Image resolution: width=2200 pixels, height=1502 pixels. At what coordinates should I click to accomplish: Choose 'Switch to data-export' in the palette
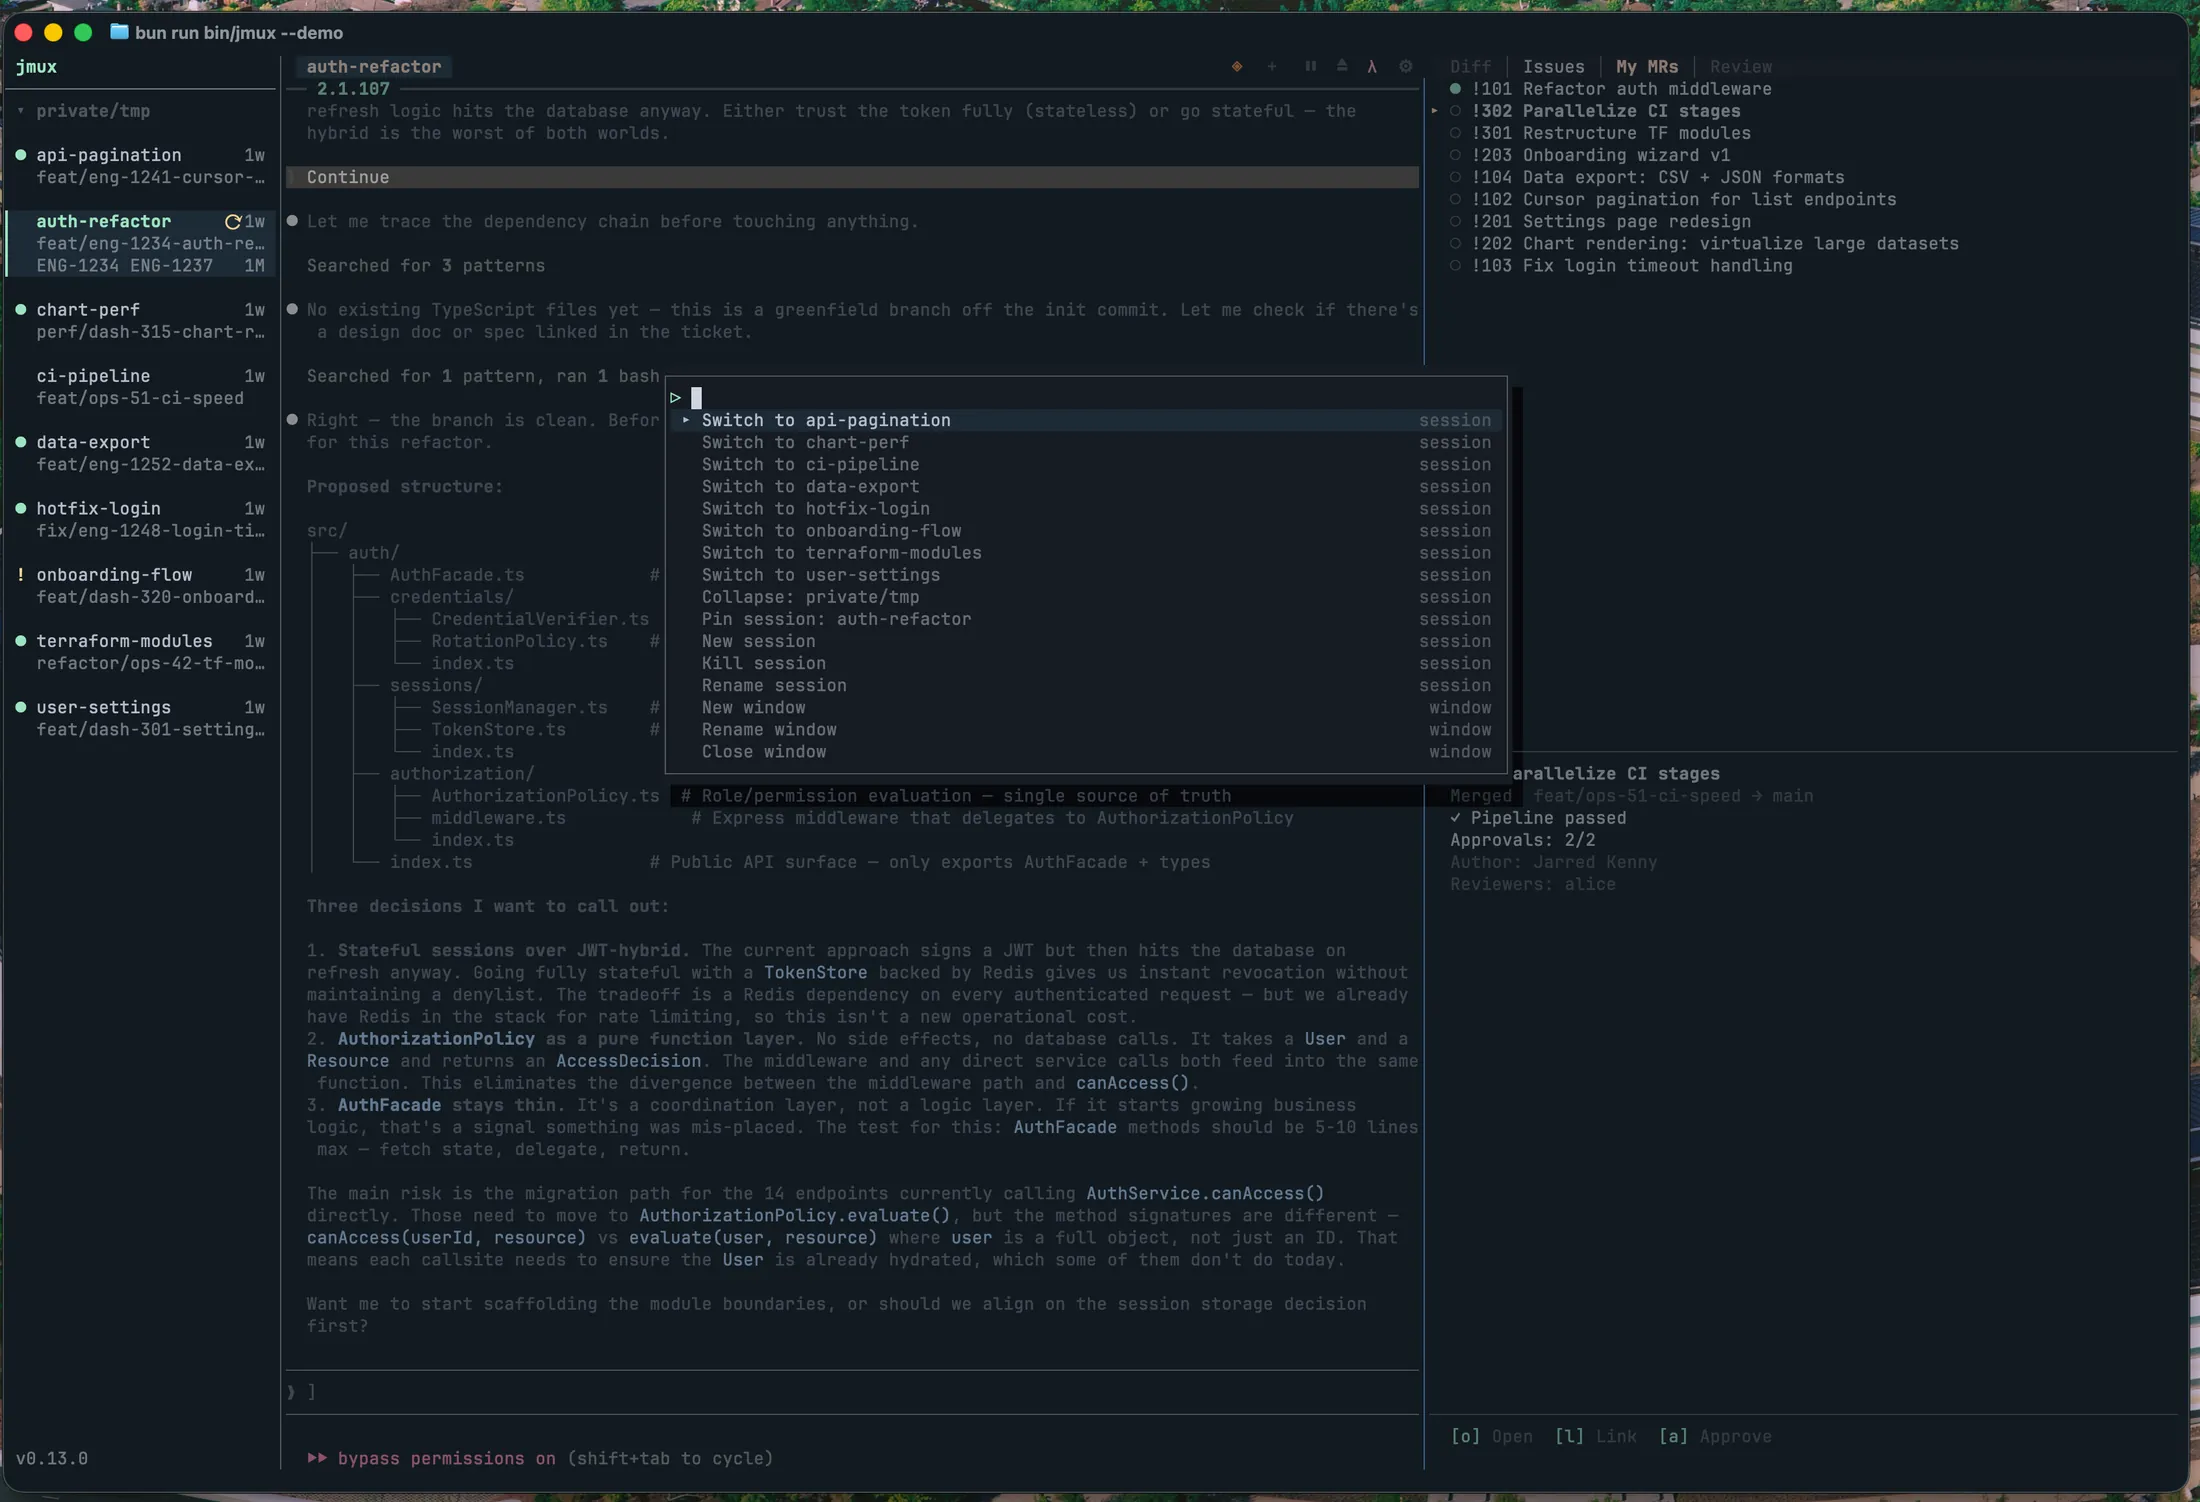pos(1085,486)
